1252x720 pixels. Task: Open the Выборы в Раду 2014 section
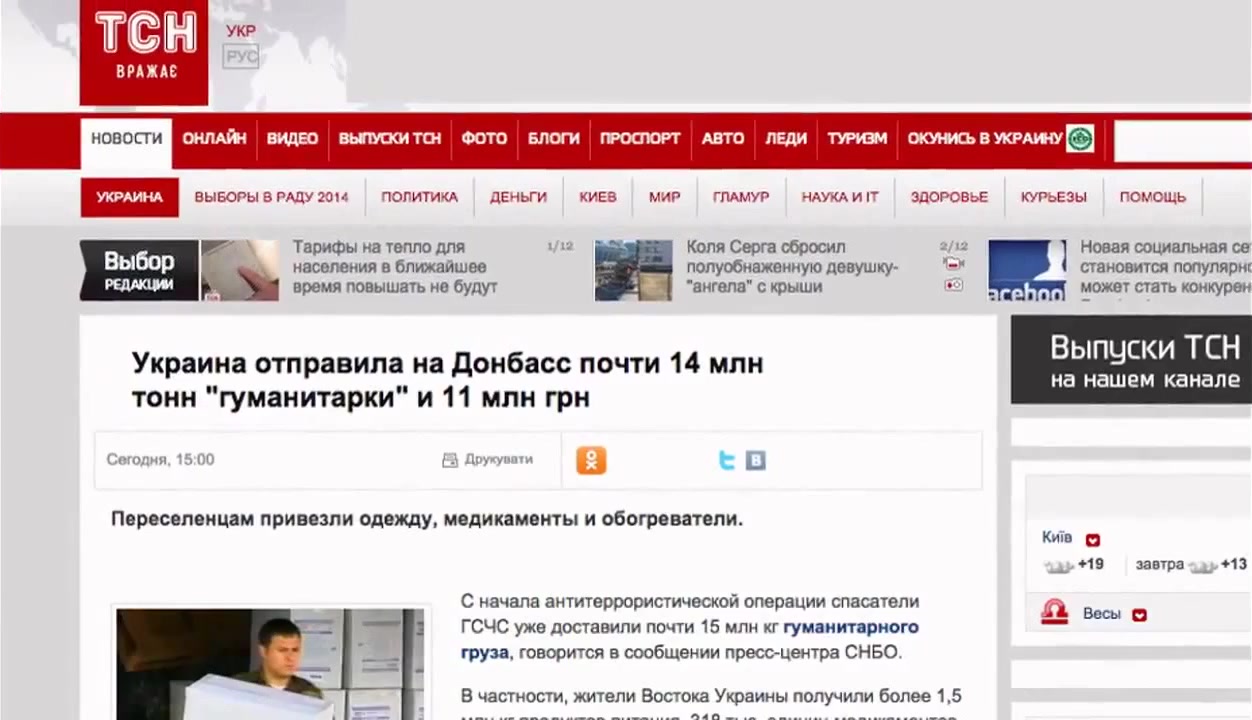click(x=271, y=197)
